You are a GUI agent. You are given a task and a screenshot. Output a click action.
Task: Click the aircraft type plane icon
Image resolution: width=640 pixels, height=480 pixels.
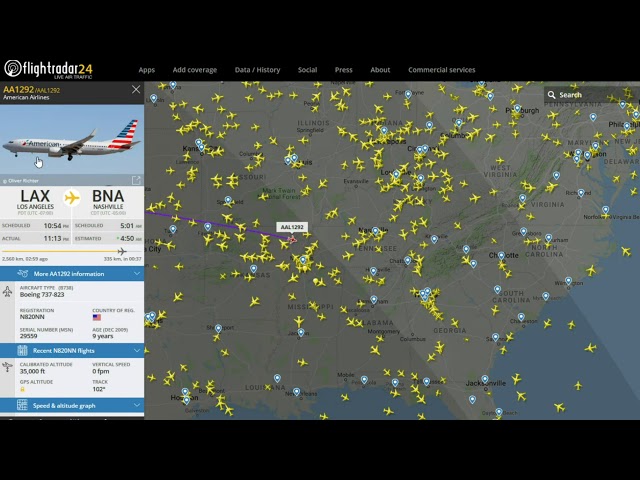(7, 291)
